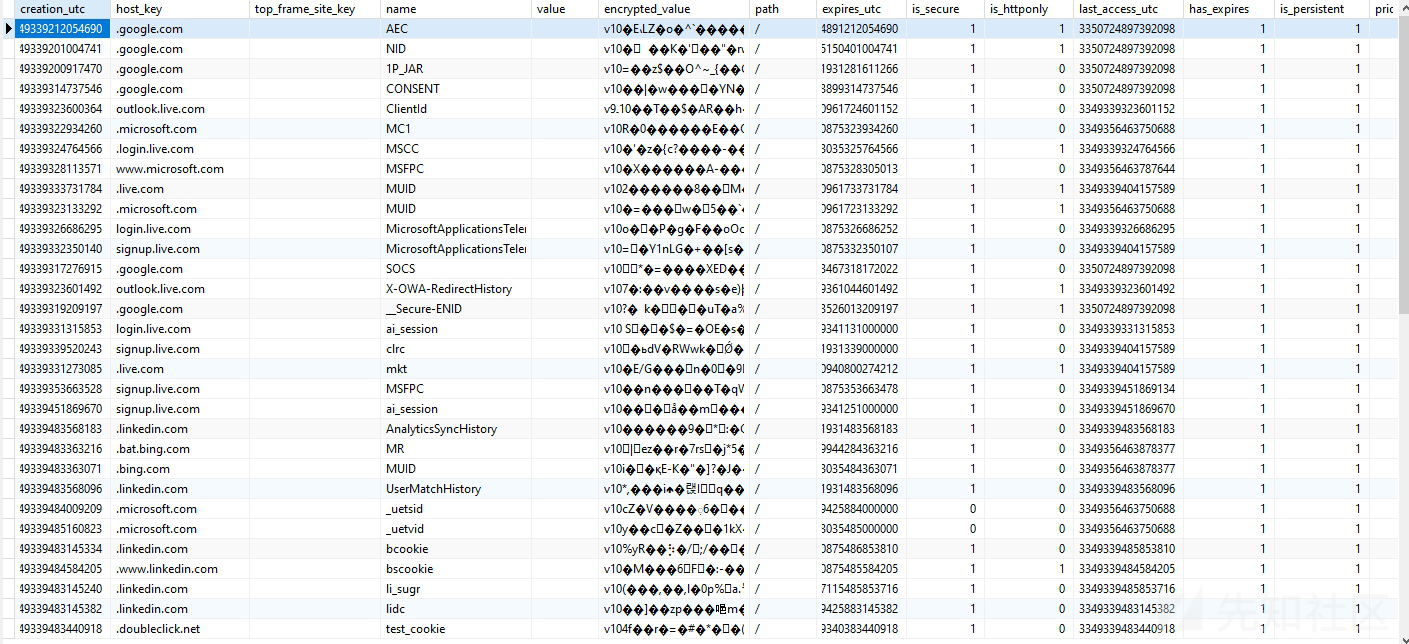Select the encrypted_value cell in the li_sugr row
The width and height of the screenshot is (1409, 644).
pos(674,589)
